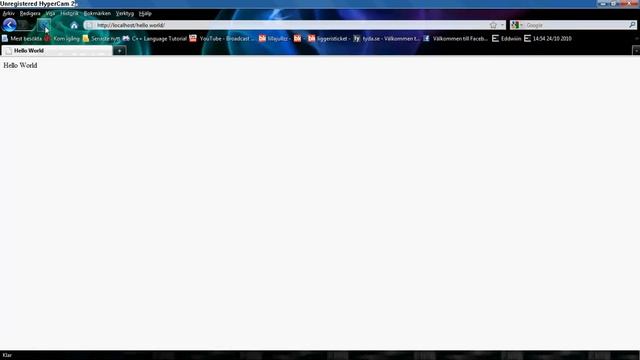
Task: Open the 14:54 24/10 2010 bookmark
Action: point(548,39)
